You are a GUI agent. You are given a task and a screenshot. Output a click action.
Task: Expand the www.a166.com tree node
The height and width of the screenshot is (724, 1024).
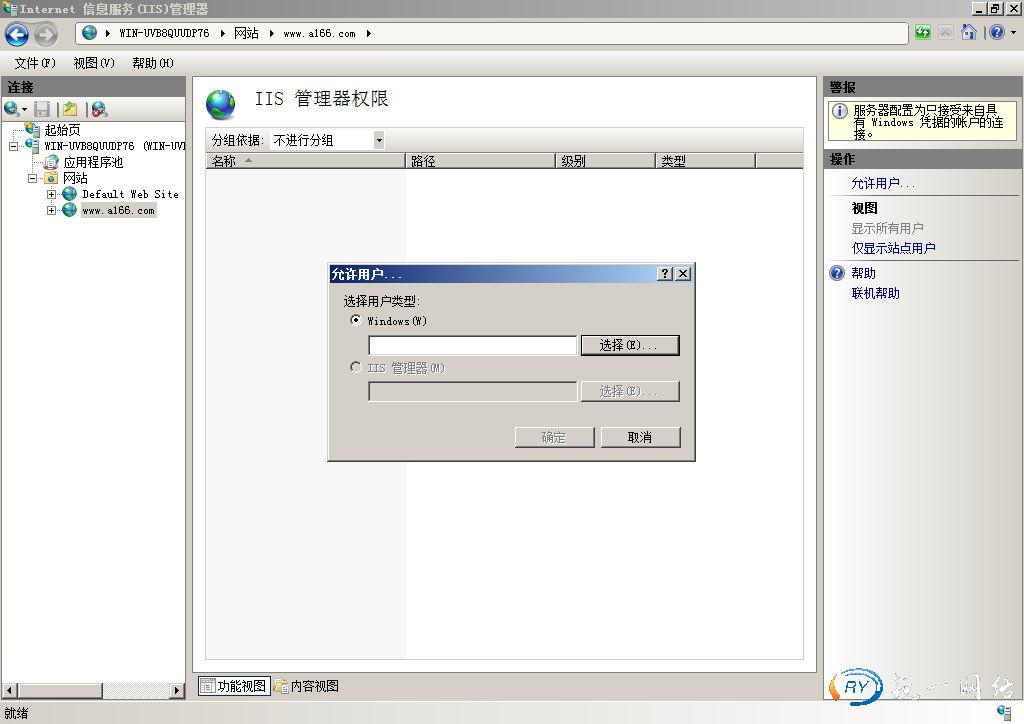click(x=52, y=210)
